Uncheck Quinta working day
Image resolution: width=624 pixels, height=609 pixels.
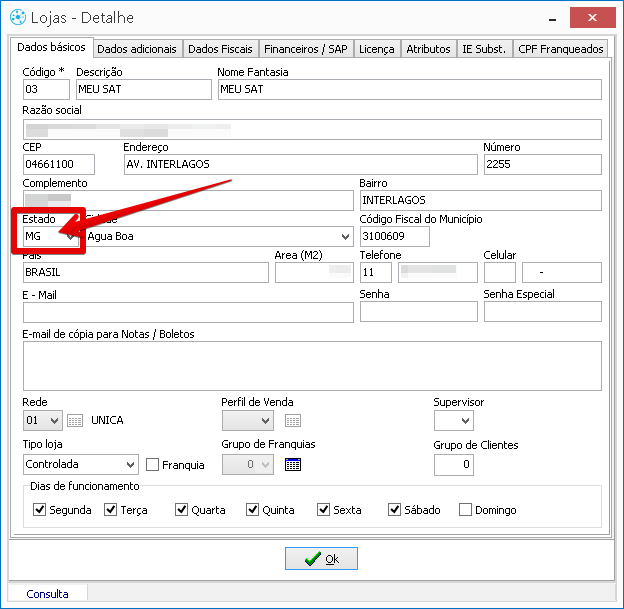(x=252, y=509)
